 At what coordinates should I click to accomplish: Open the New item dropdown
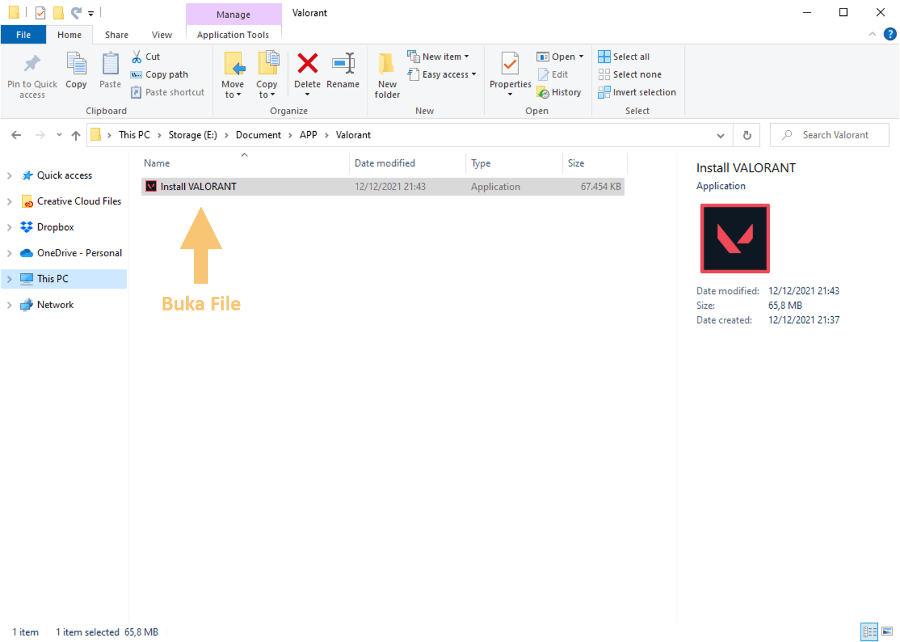[x=439, y=57]
